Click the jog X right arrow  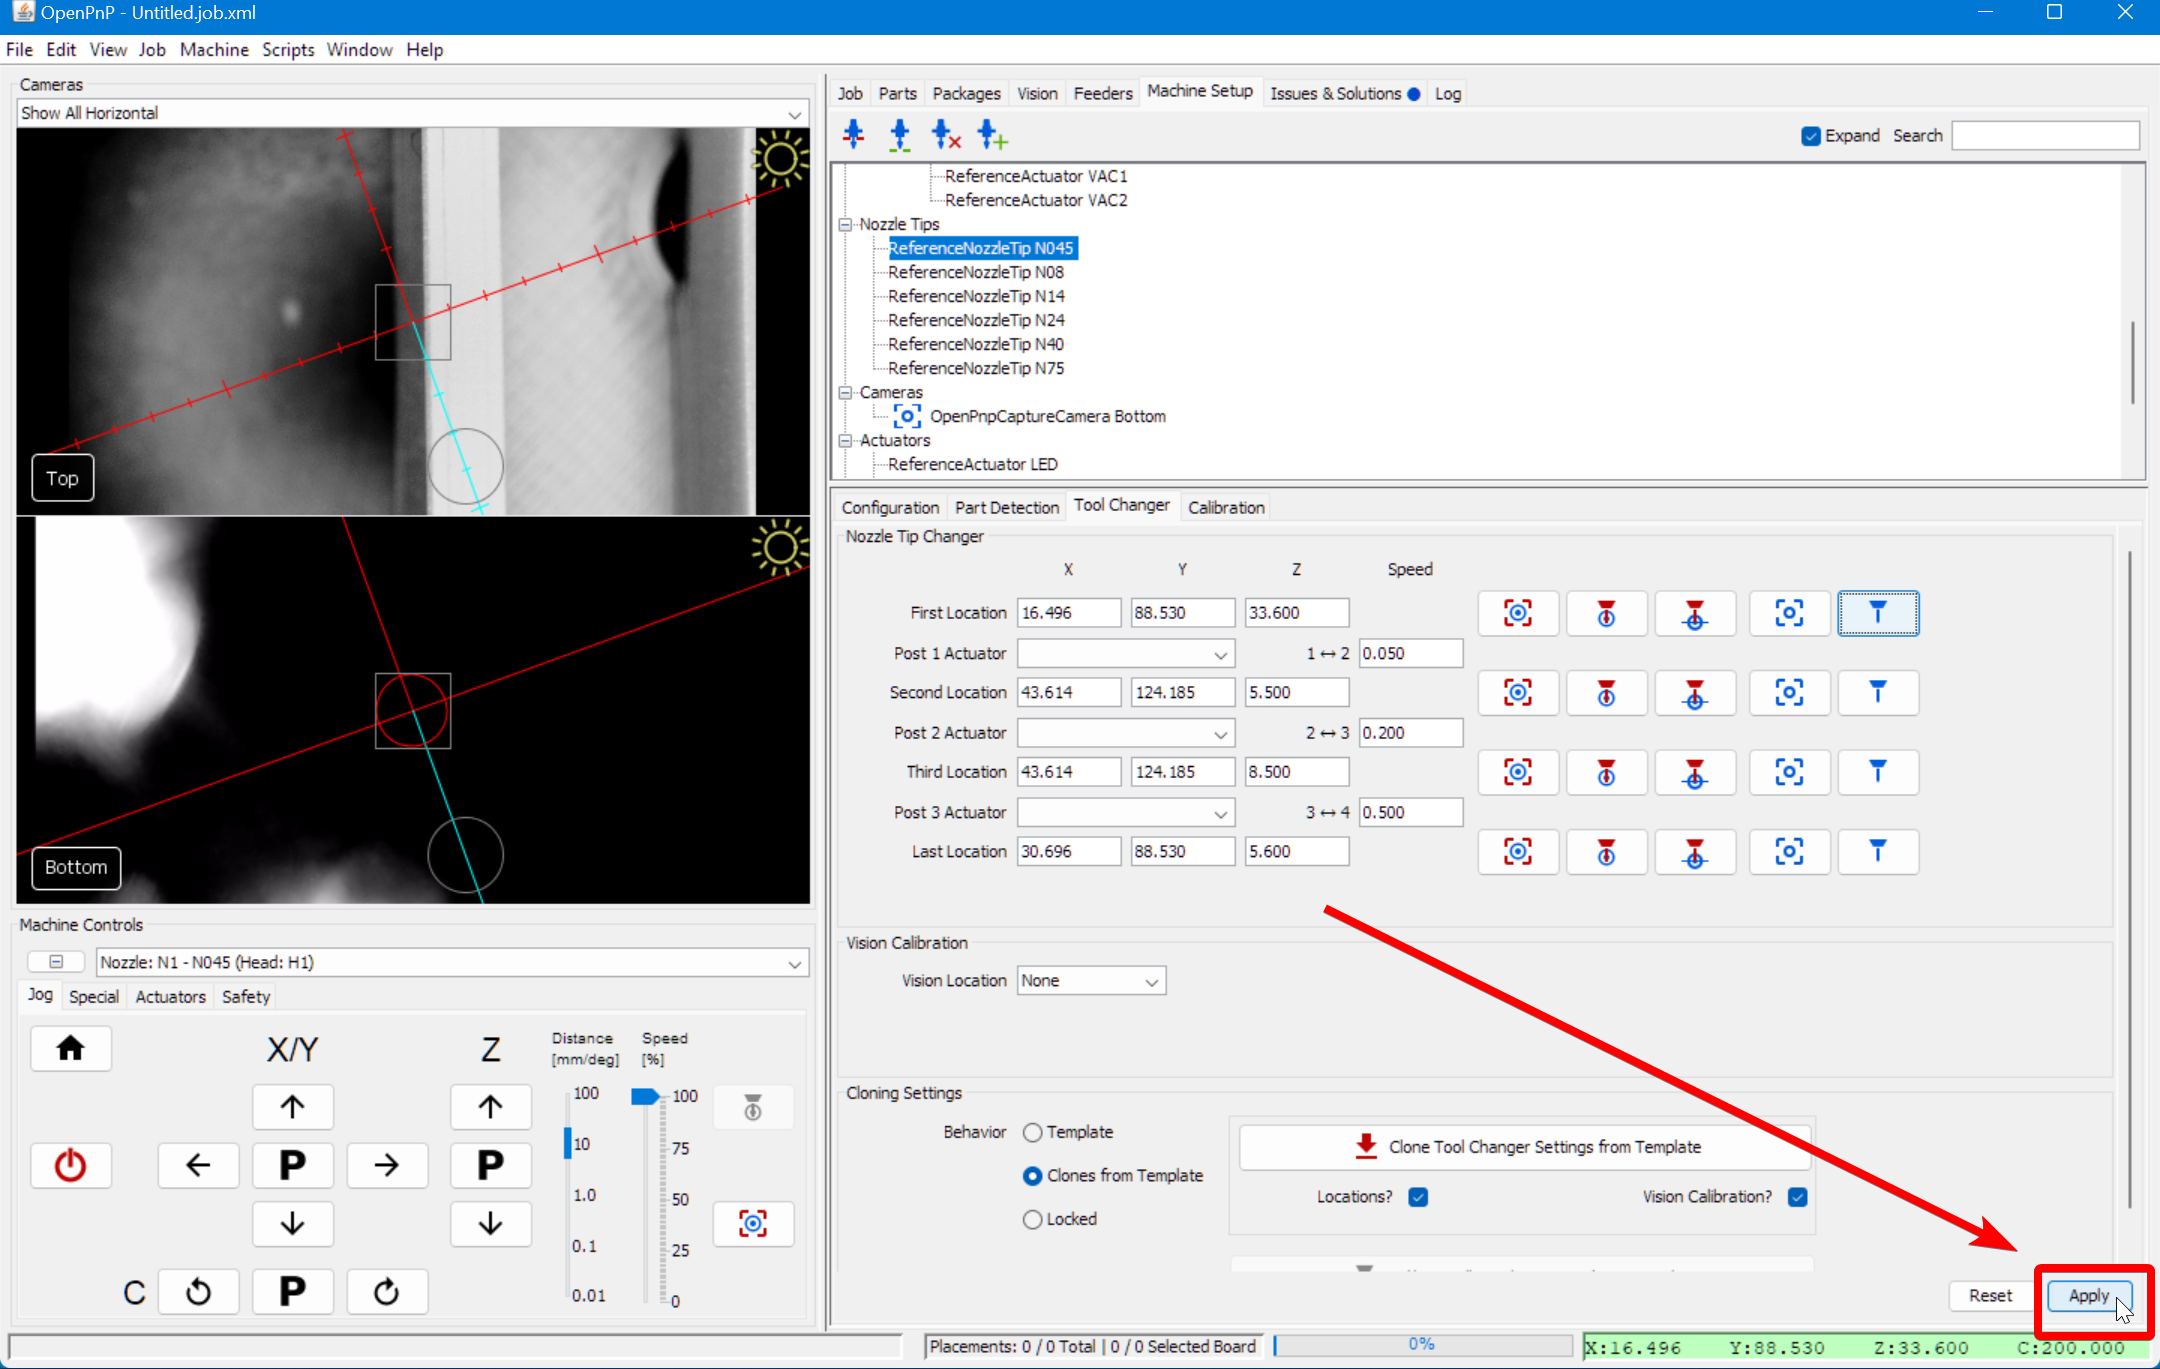tap(387, 1165)
